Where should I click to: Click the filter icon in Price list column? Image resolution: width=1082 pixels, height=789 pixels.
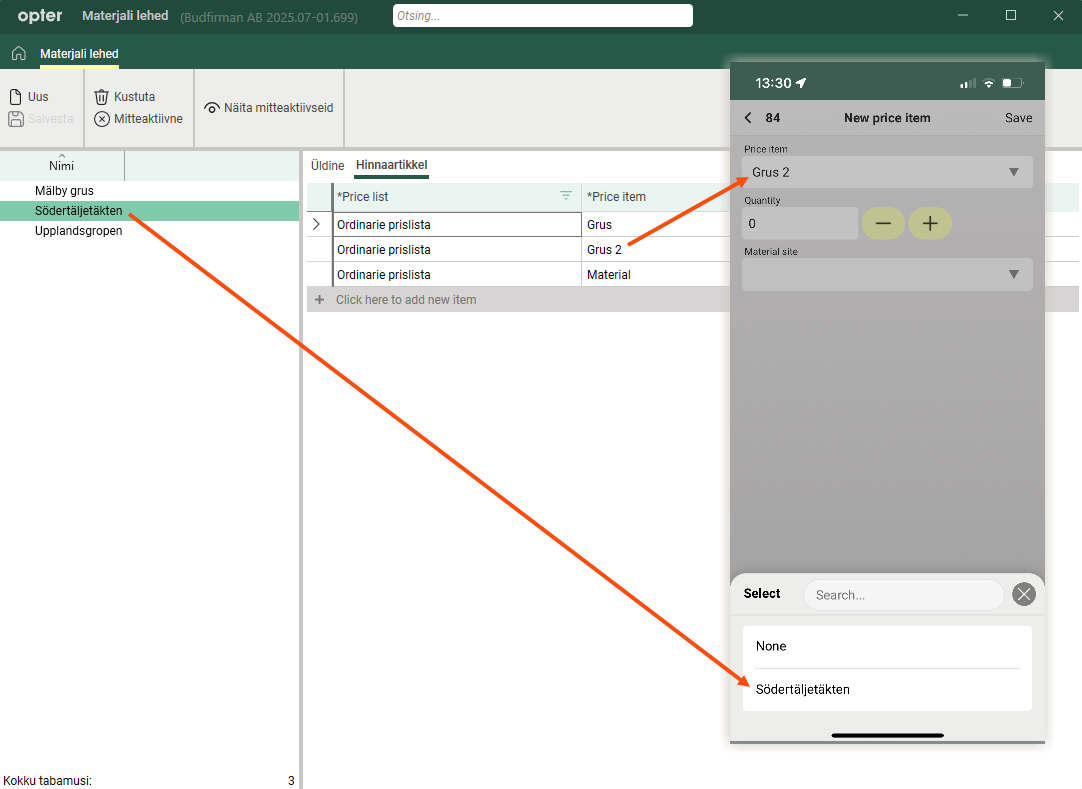coord(566,196)
